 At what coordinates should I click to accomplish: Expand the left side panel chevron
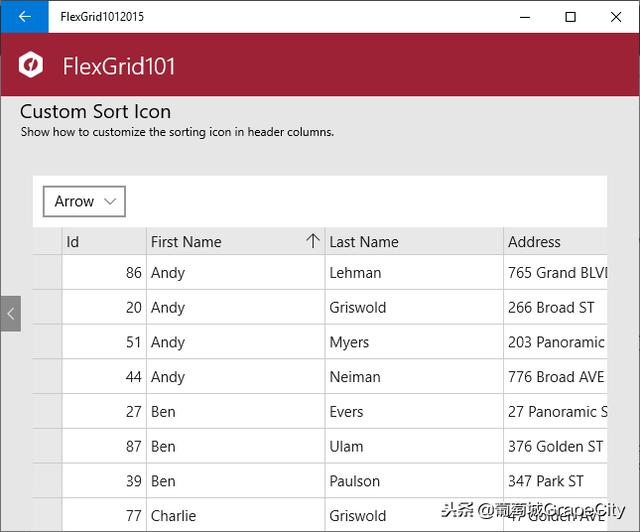(11, 314)
